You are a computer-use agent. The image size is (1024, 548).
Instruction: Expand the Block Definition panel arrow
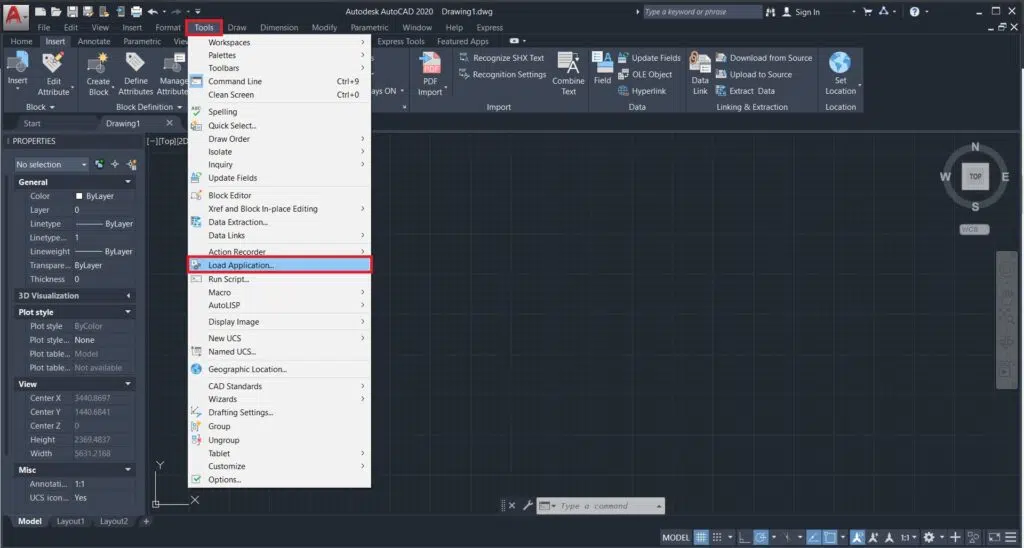[180, 107]
